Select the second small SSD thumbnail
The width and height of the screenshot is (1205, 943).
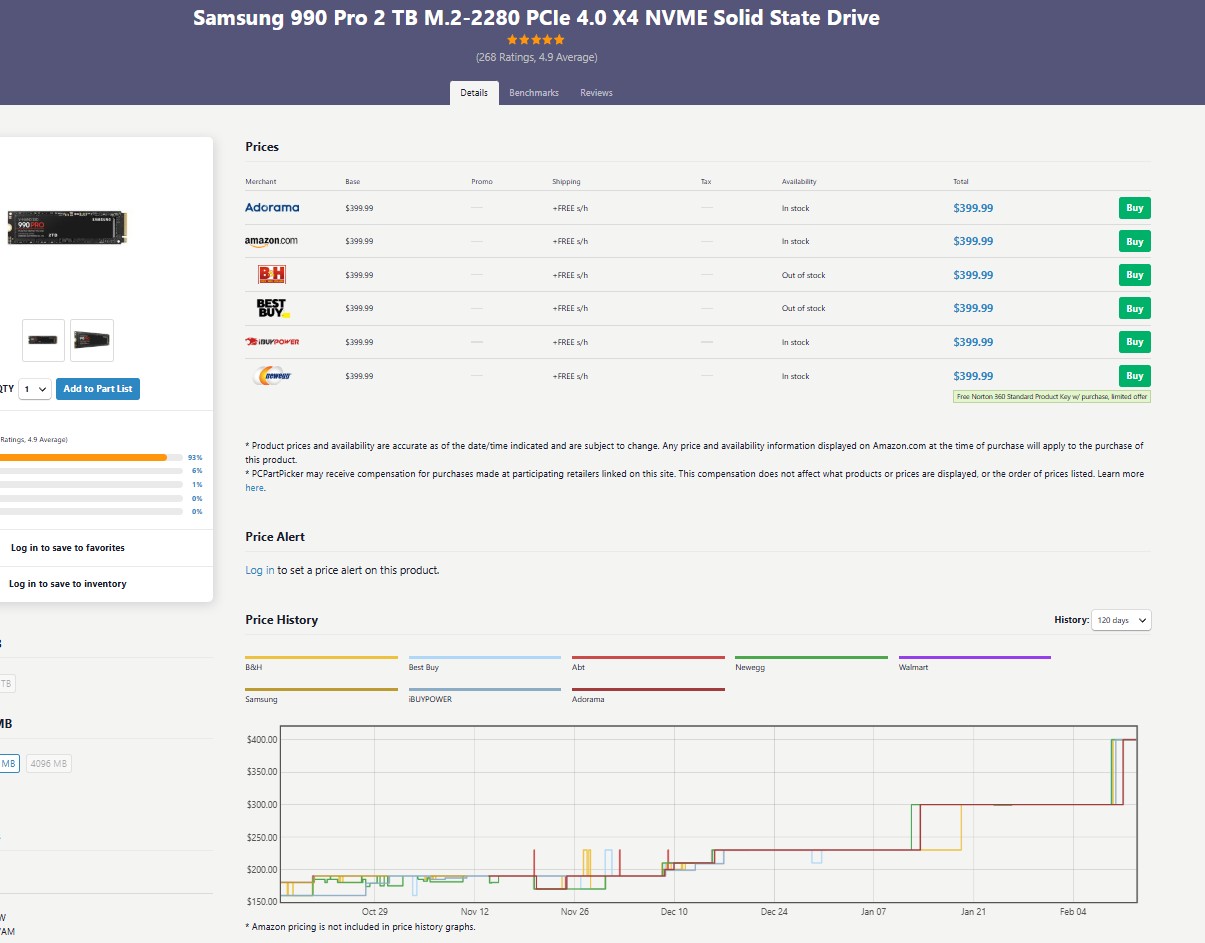(92, 340)
